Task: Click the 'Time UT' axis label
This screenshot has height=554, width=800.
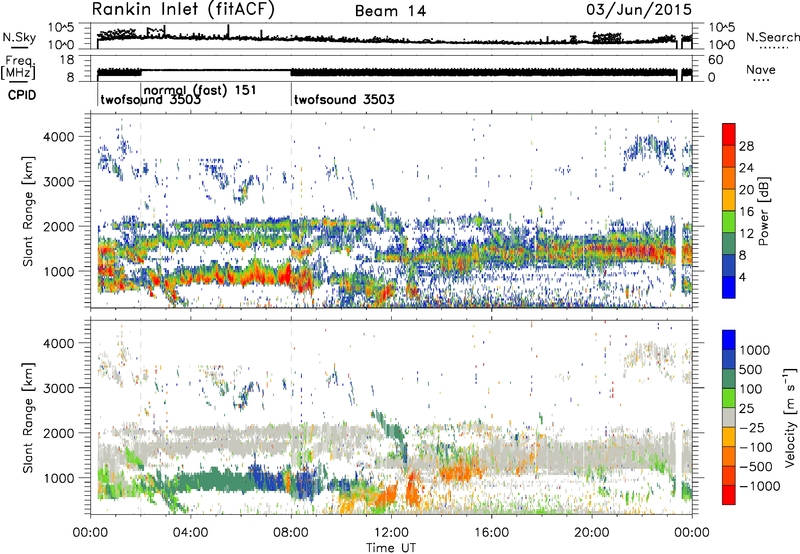Action: 391,548
